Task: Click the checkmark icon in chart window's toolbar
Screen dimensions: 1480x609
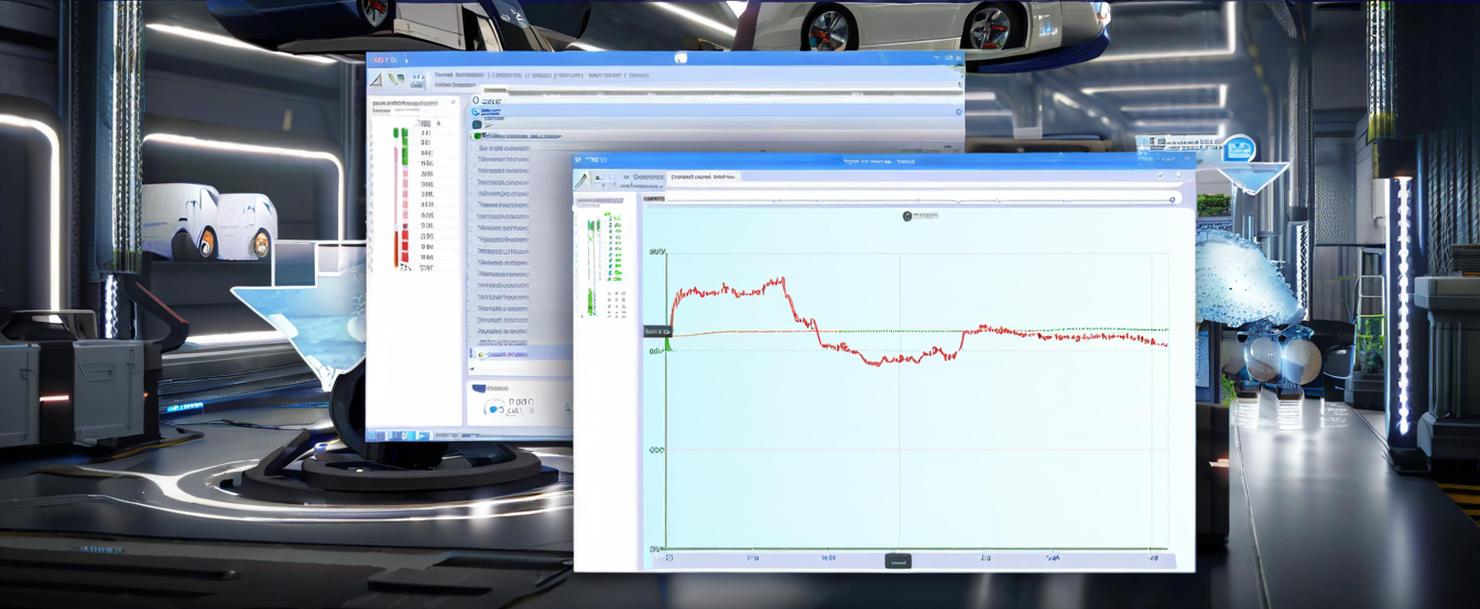Action: pyautogui.click(x=1160, y=176)
